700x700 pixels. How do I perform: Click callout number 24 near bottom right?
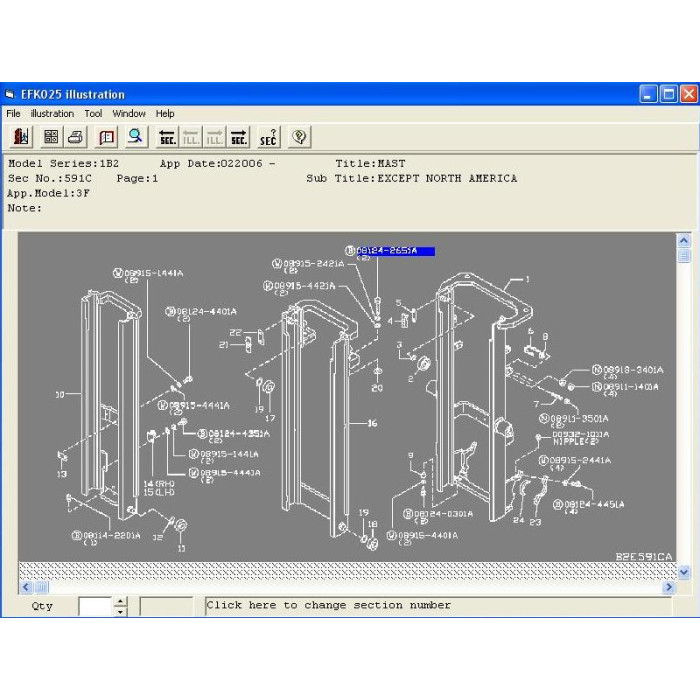click(518, 520)
